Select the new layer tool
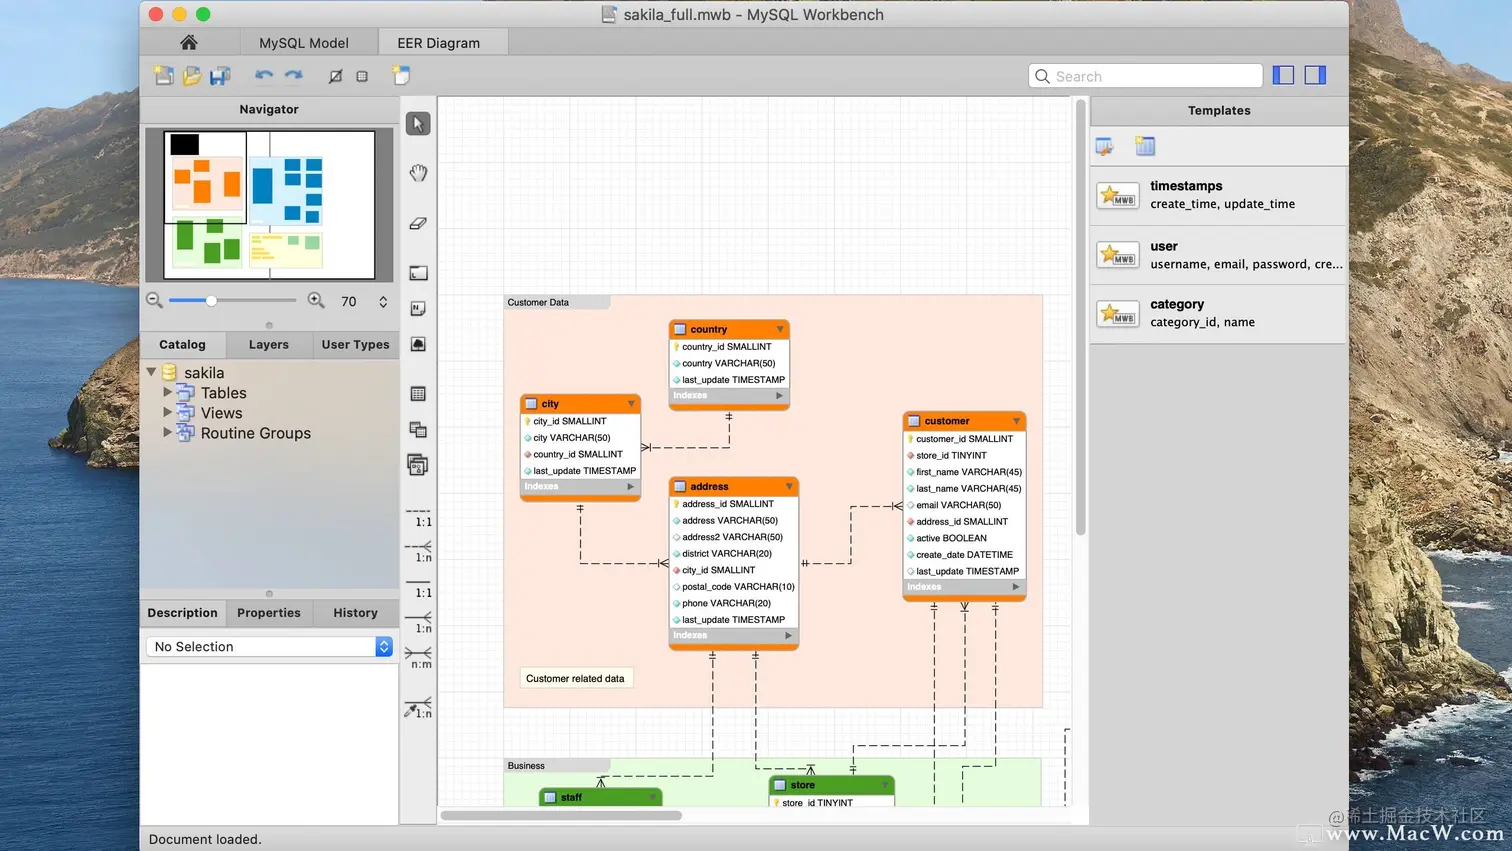The height and width of the screenshot is (851, 1512). click(x=418, y=273)
